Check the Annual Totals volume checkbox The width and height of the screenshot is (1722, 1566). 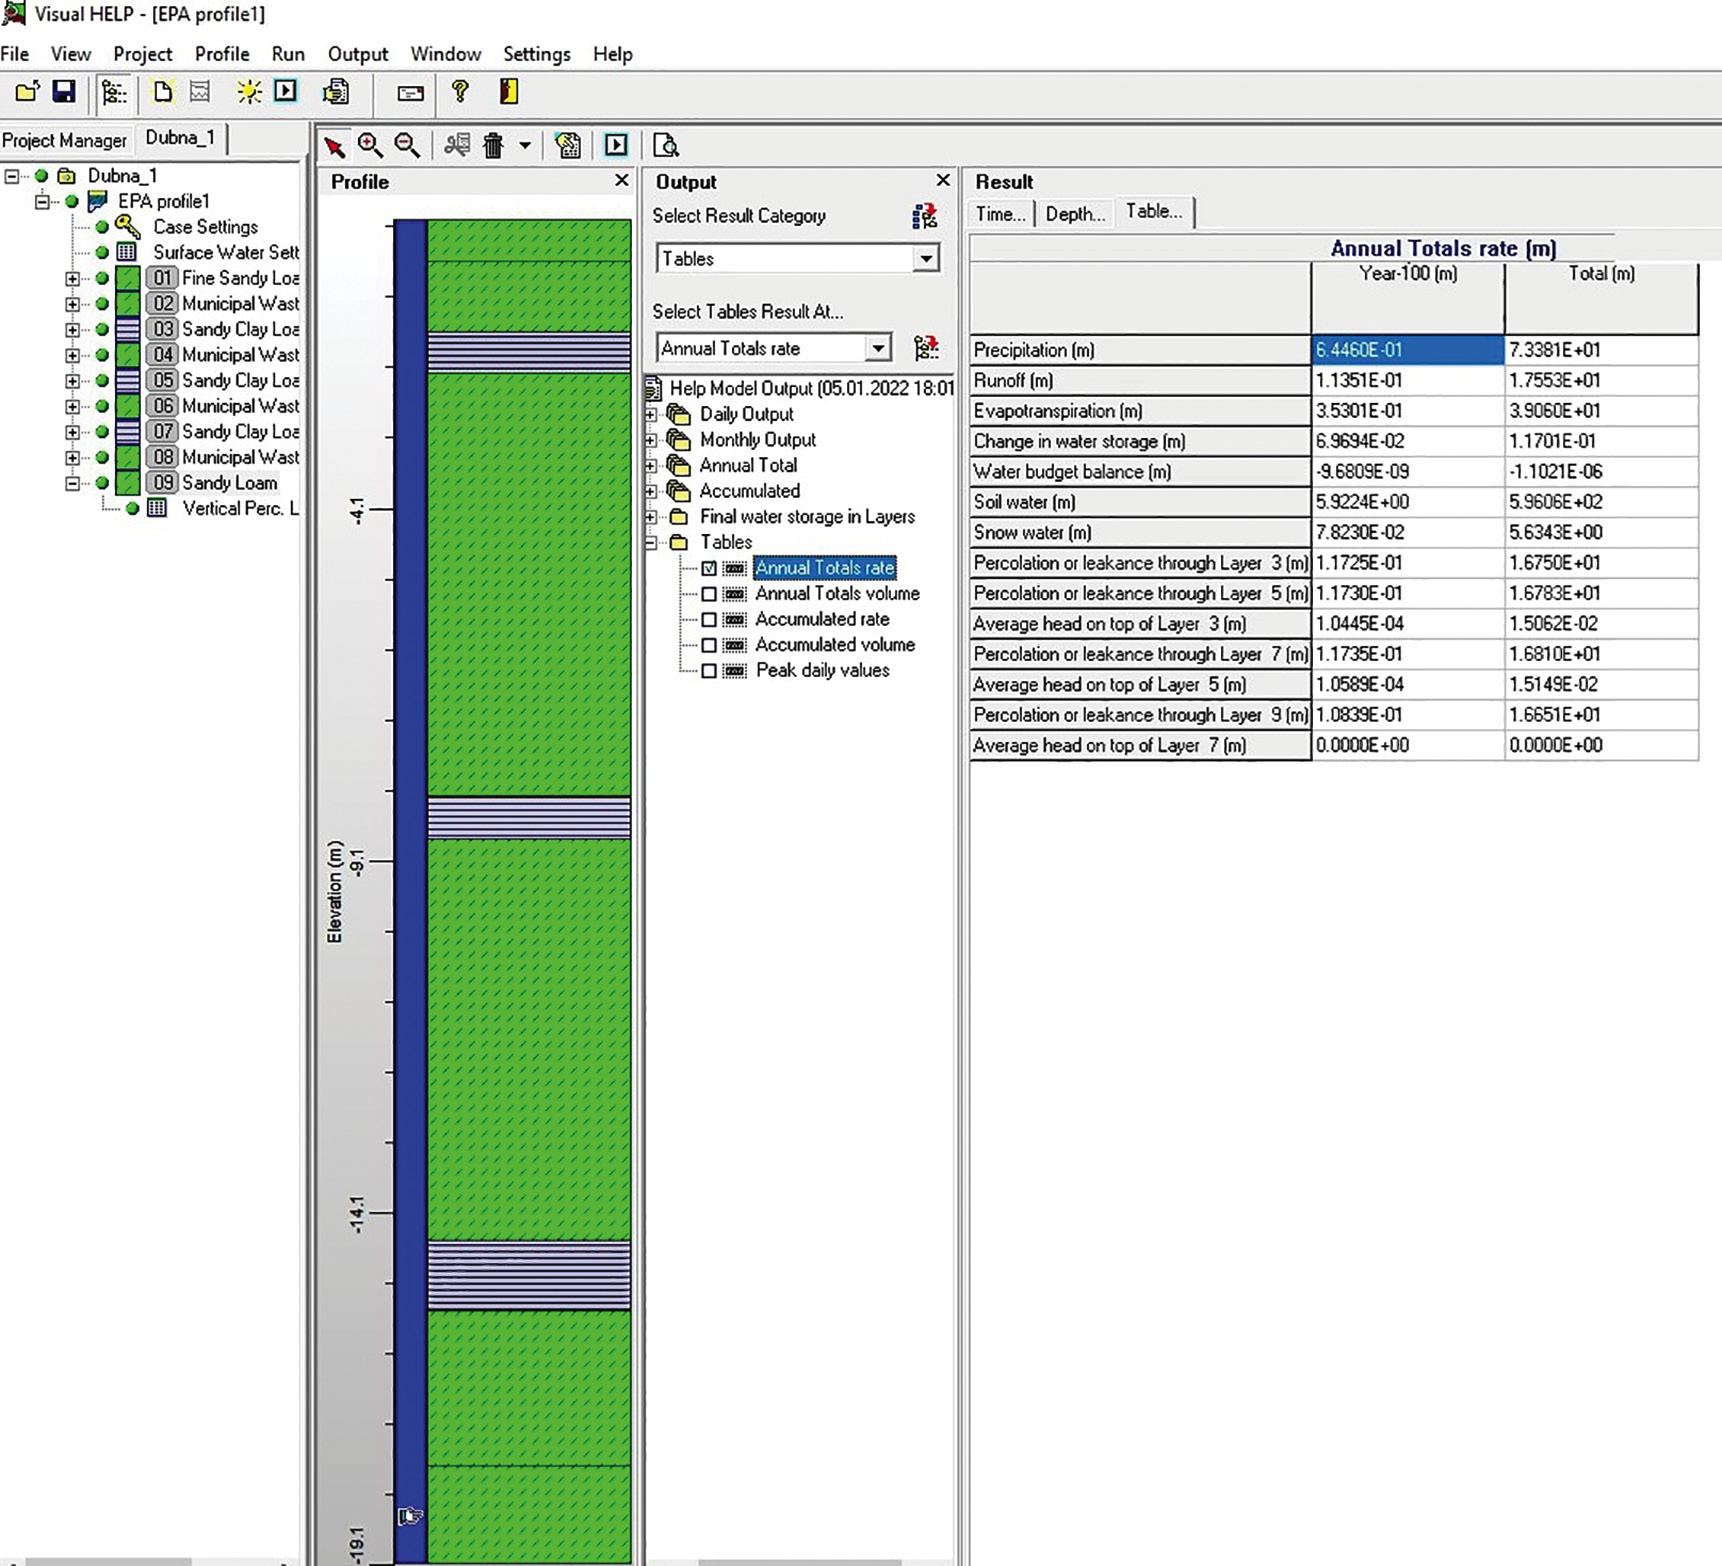tap(709, 594)
